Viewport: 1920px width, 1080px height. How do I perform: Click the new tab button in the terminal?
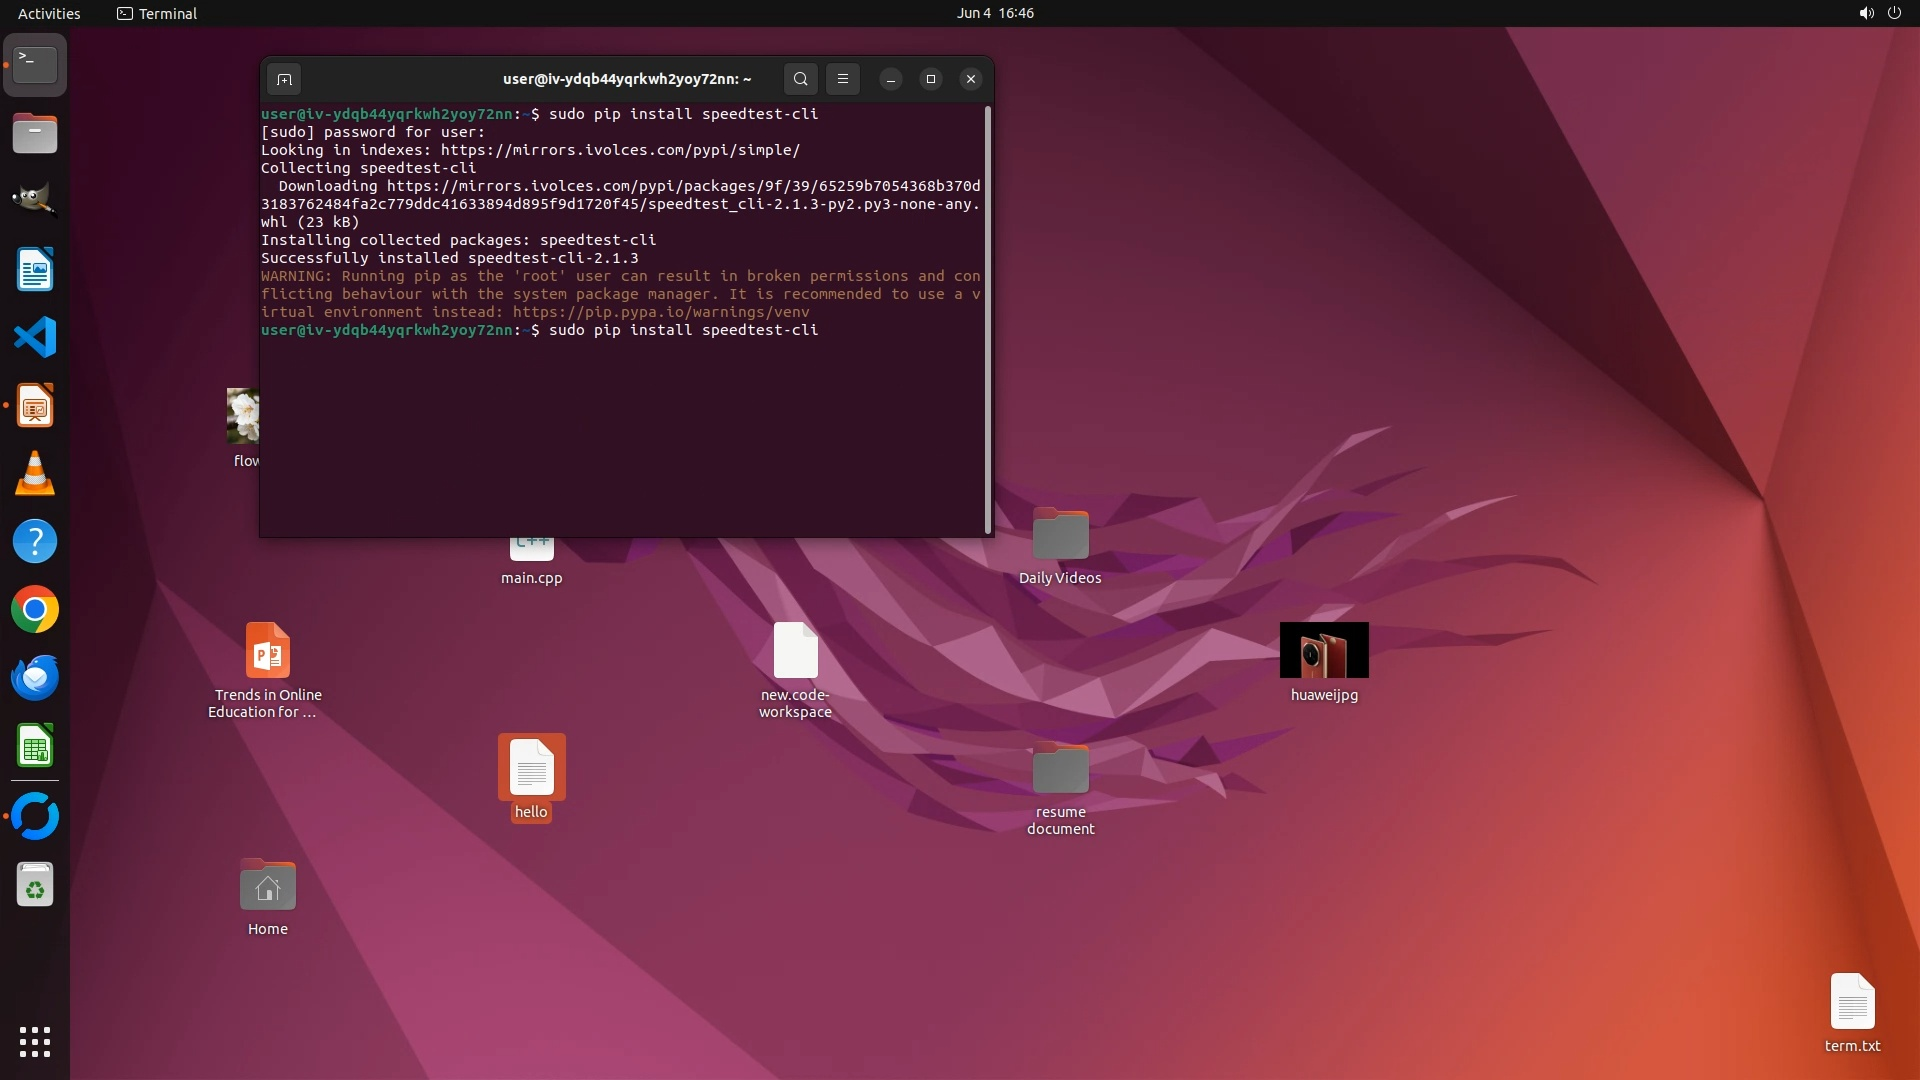[x=284, y=79]
